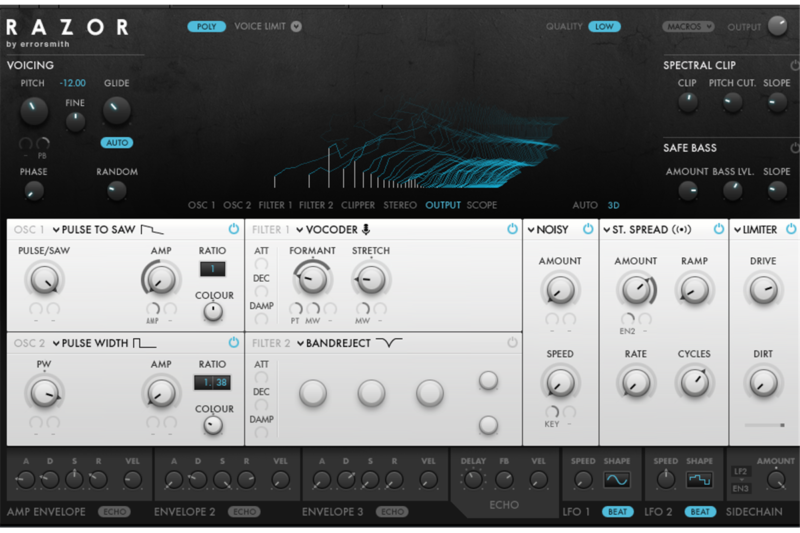Select the CLIPPER display tab
The image size is (800, 533).
358,205
